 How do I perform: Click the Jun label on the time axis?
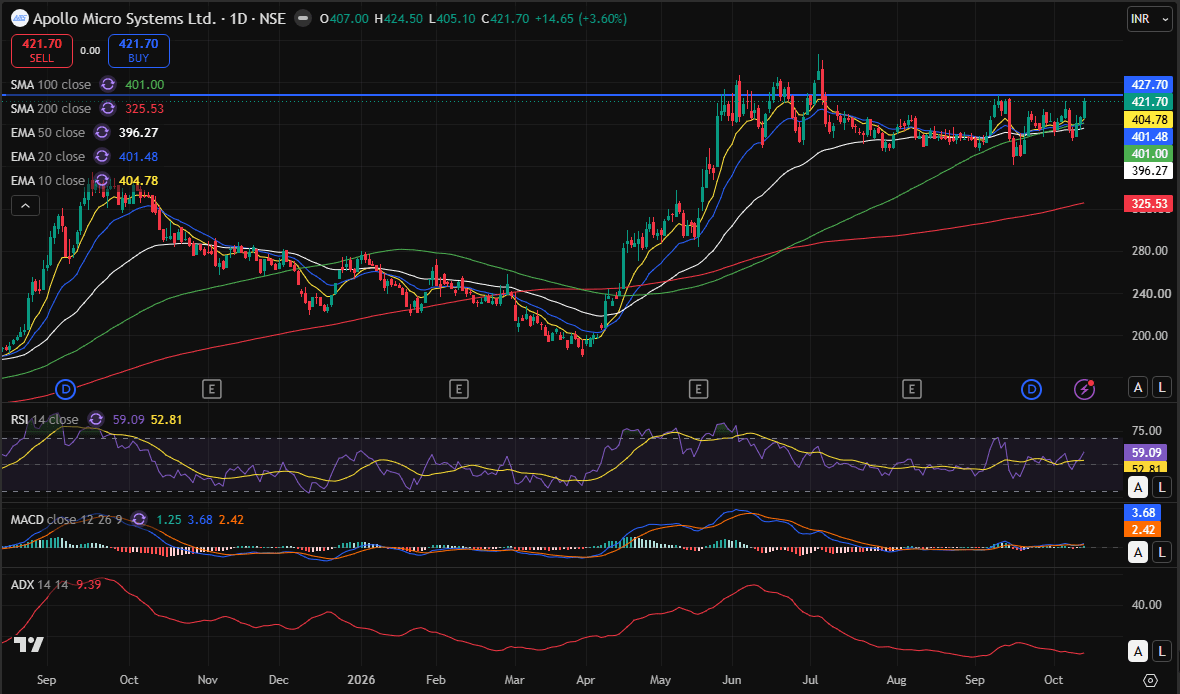731,680
